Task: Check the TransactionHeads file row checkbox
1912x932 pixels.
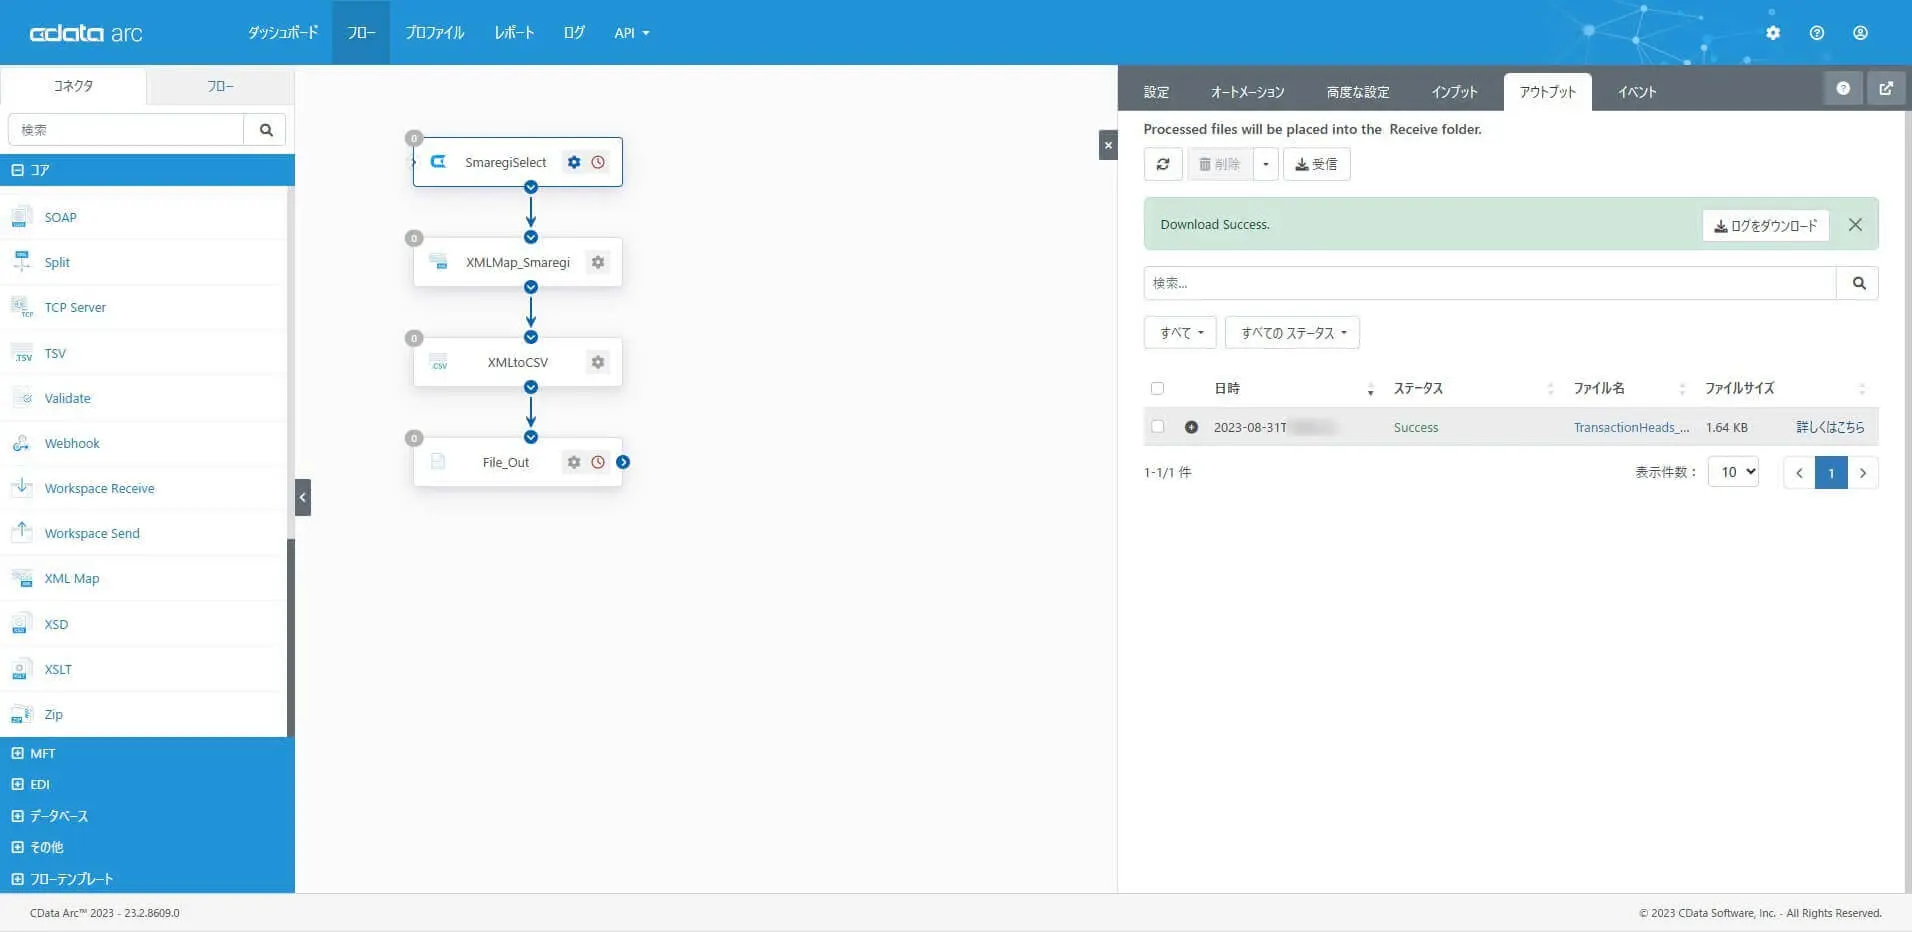Action: point(1157,426)
